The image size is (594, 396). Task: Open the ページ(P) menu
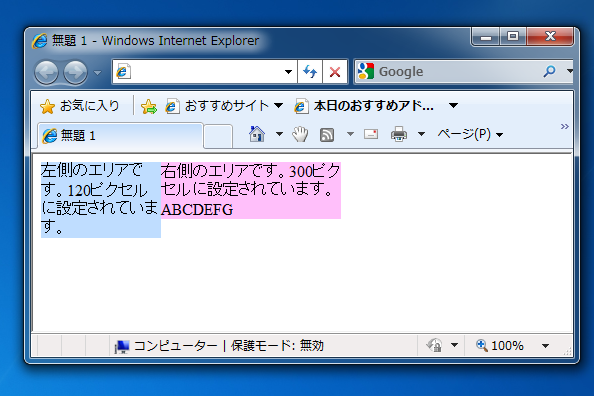(470, 134)
